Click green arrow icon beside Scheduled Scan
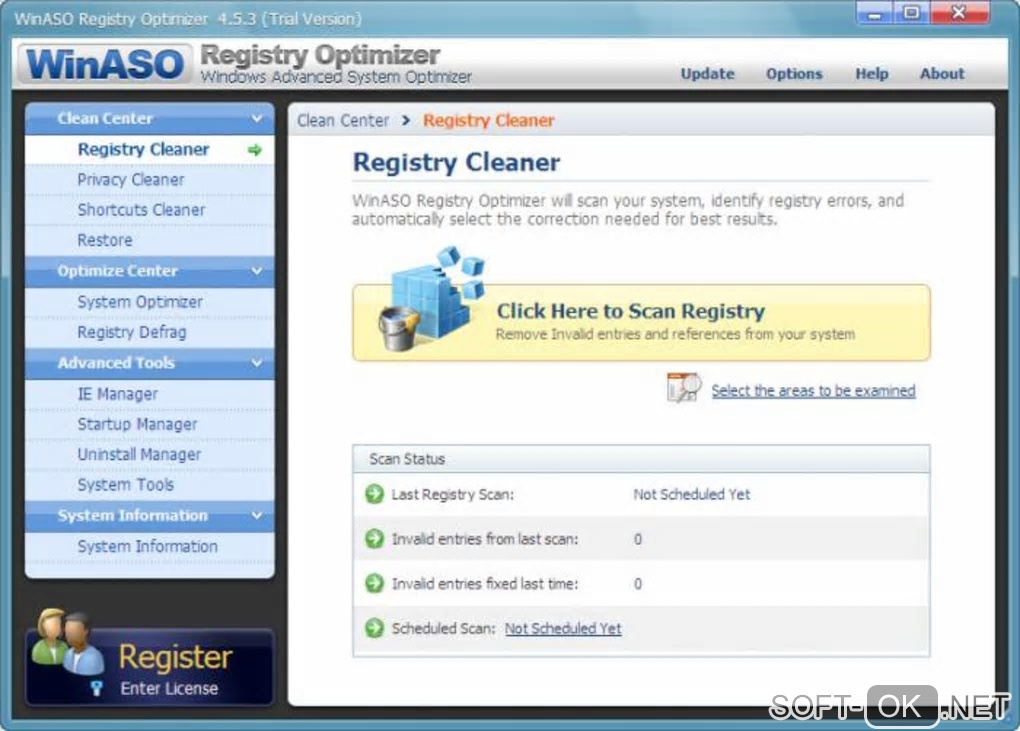 pos(374,628)
